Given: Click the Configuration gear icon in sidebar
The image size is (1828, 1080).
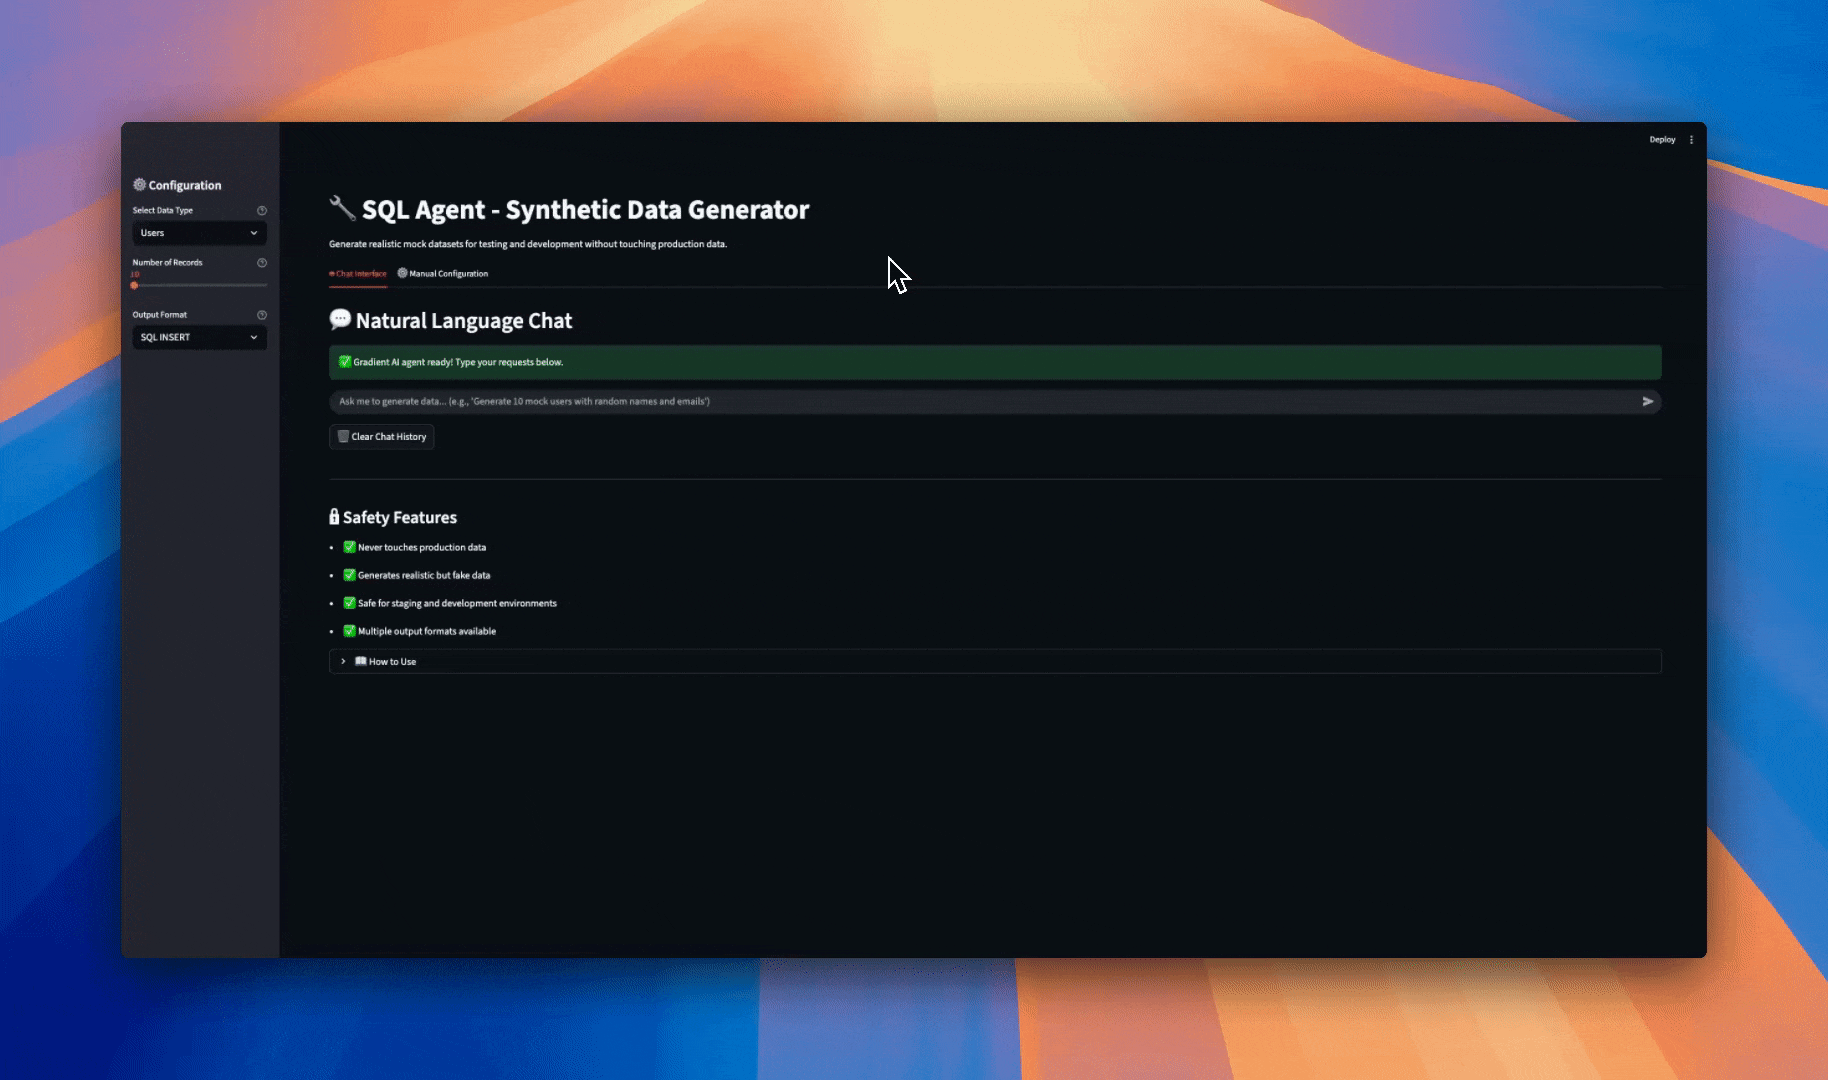Looking at the screenshot, I should click(x=140, y=185).
